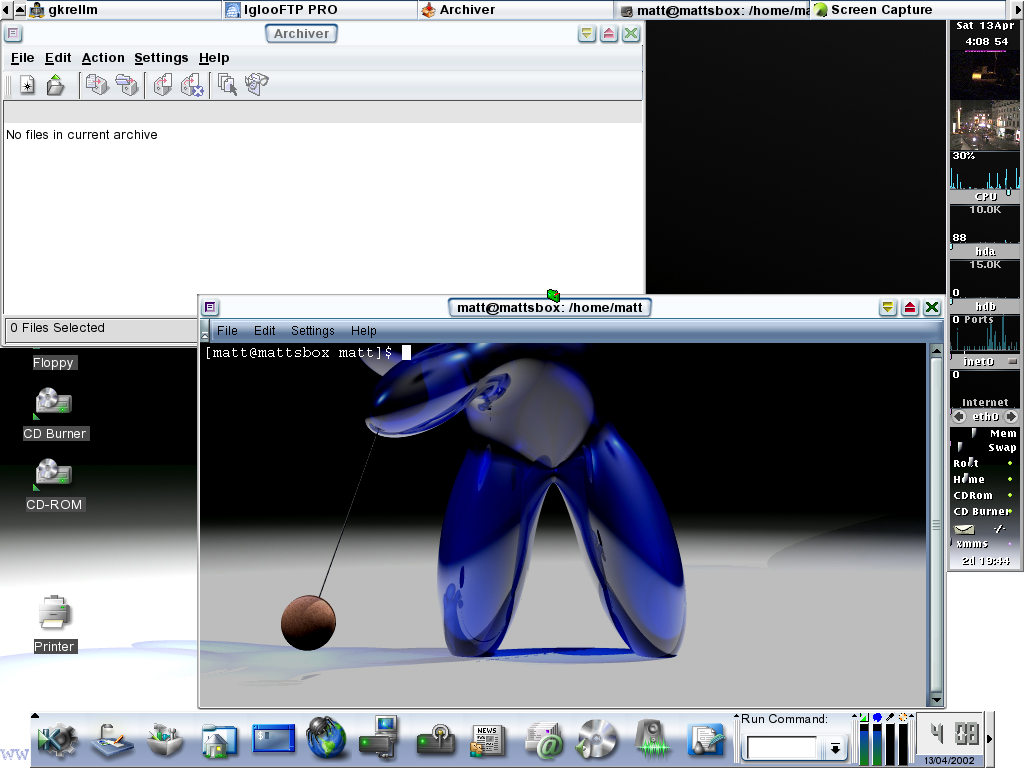Open the Home folder icon in panel
The width and height of the screenshot is (1024, 768).
coord(219,741)
